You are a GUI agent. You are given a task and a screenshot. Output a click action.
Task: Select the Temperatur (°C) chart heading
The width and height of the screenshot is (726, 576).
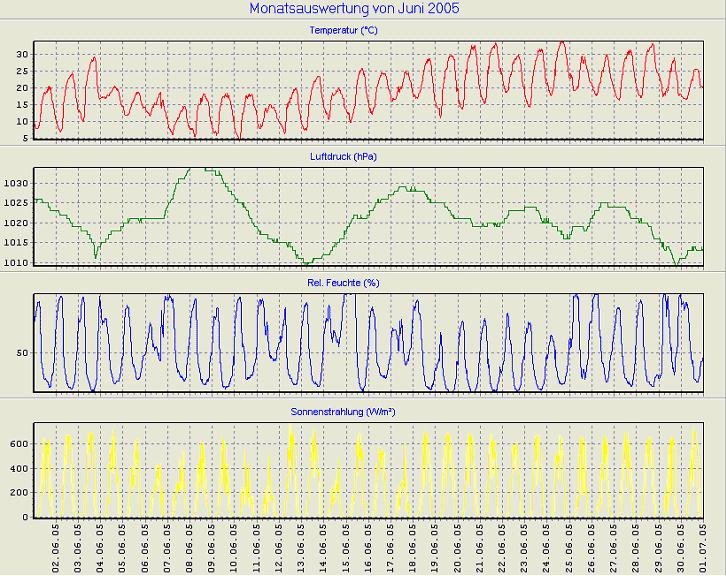coord(343,31)
